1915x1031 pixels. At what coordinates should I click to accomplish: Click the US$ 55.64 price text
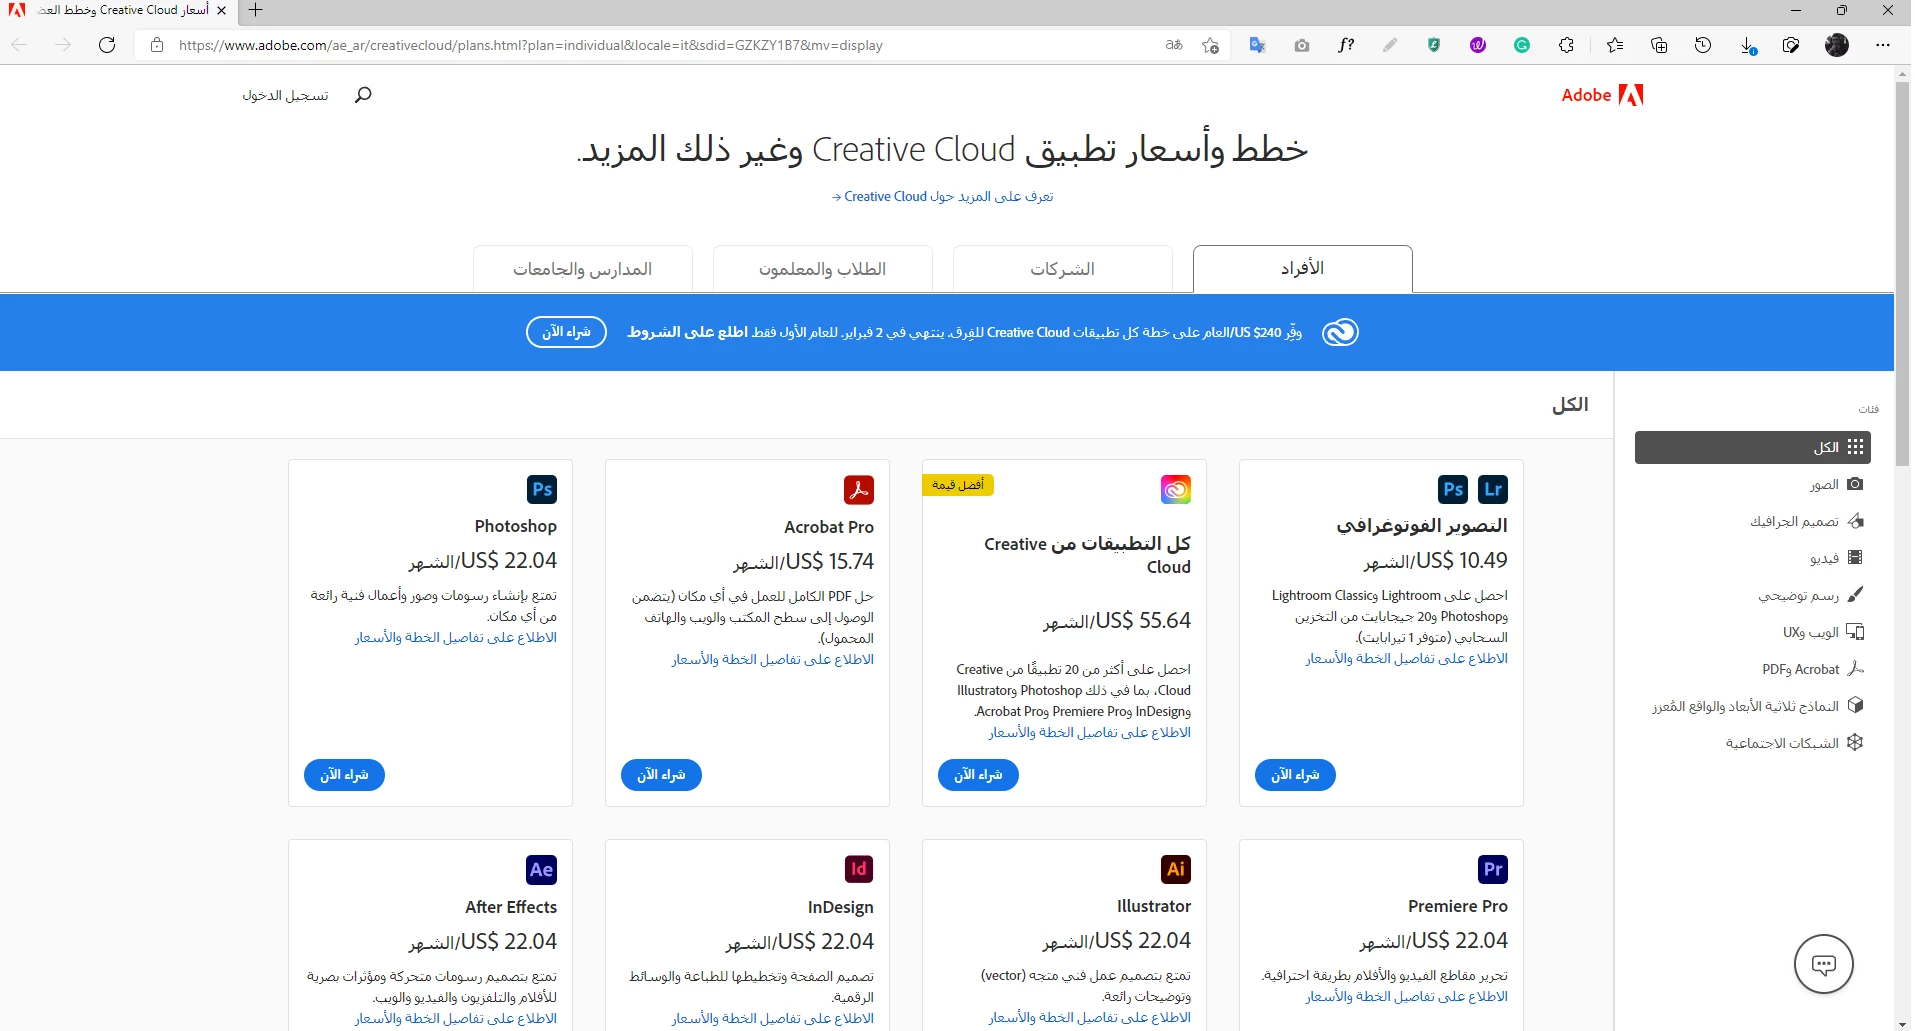1117,621
